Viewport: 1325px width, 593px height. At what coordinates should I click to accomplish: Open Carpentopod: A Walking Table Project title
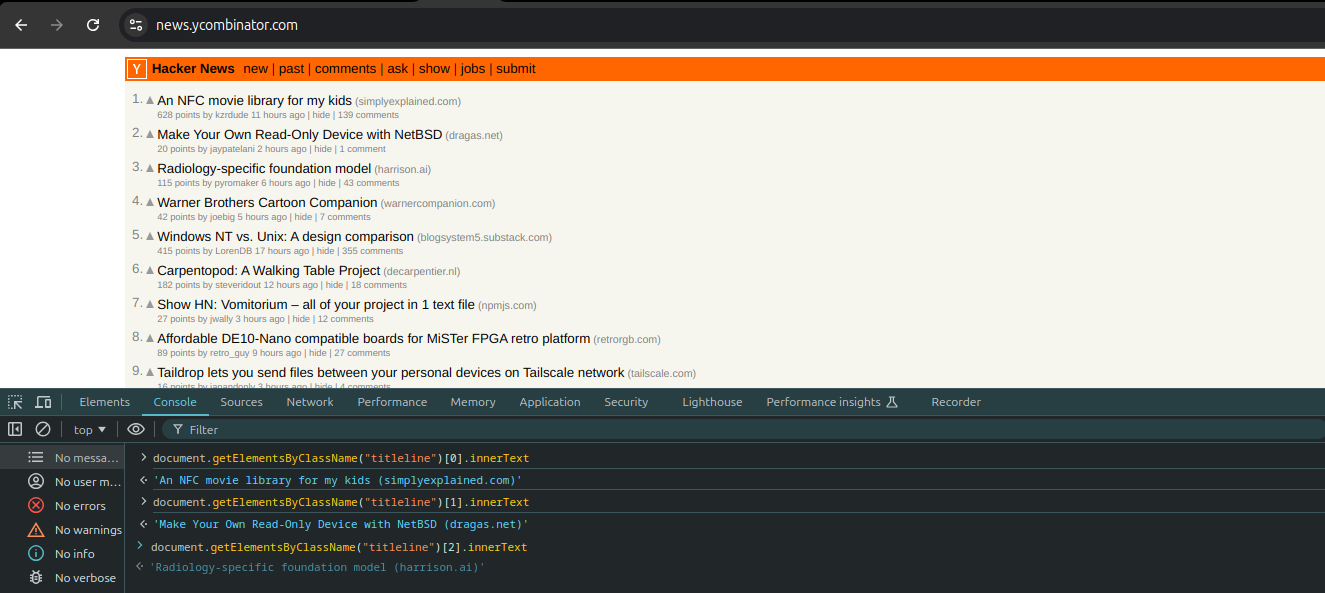[269, 271]
